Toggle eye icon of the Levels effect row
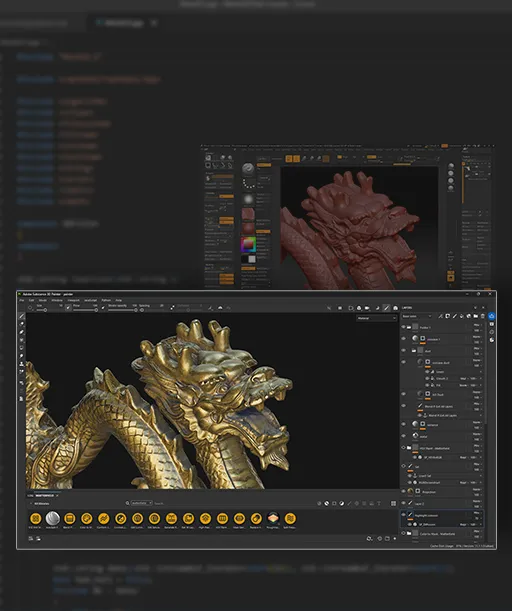Viewport: 512px width, 611px height. pyautogui.click(x=427, y=372)
